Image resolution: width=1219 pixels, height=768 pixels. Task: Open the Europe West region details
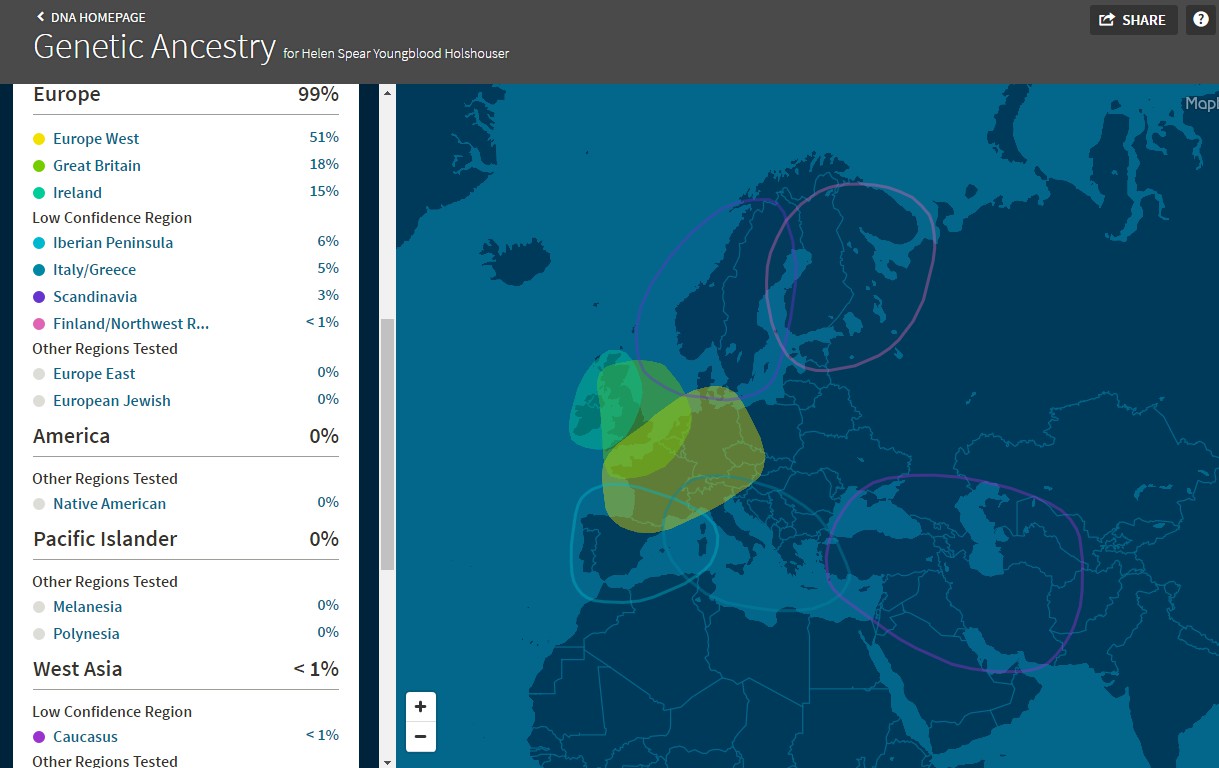[x=96, y=138]
